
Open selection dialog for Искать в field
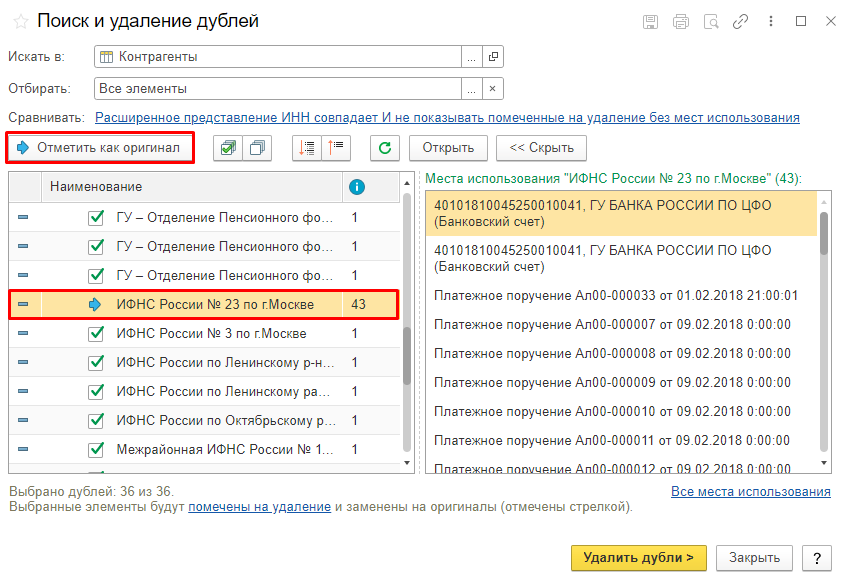click(471, 57)
